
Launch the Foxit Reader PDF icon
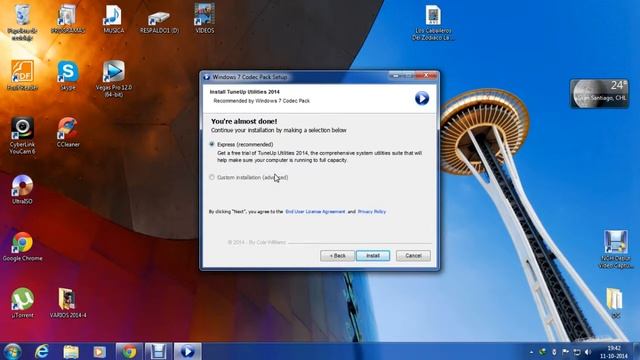click(x=22, y=75)
